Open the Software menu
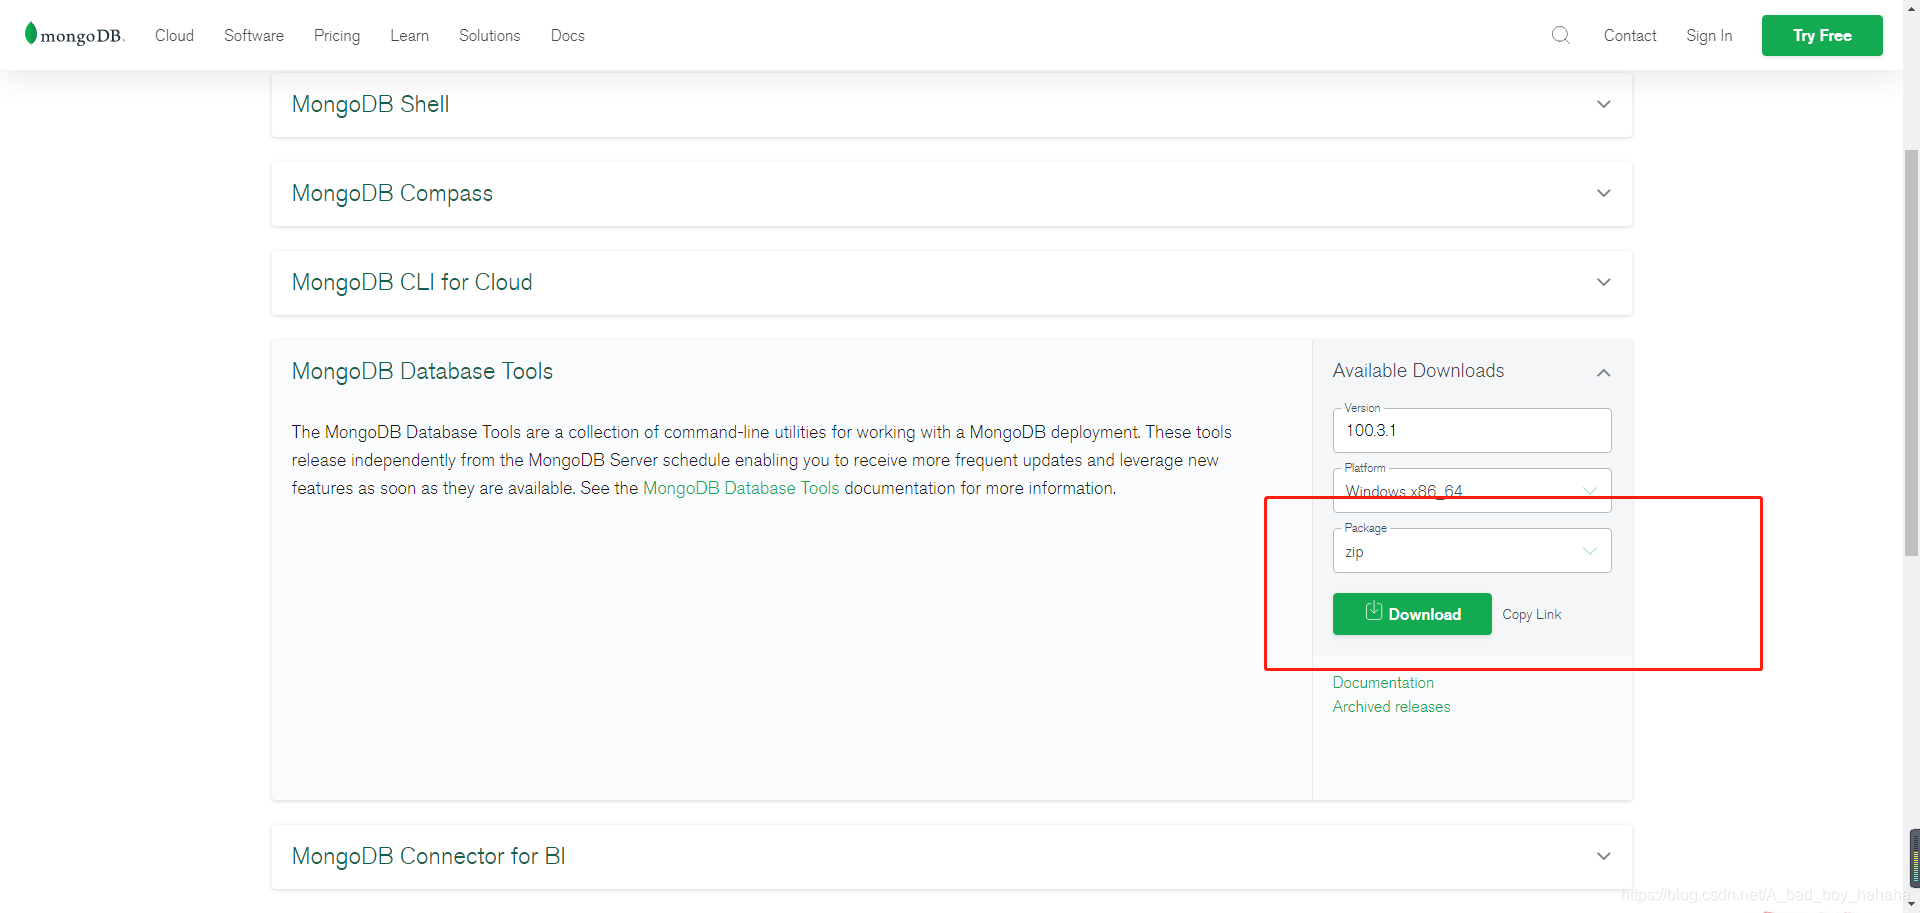This screenshot has height=913, width=1920. pyautogui.click(x=254, y=35)
